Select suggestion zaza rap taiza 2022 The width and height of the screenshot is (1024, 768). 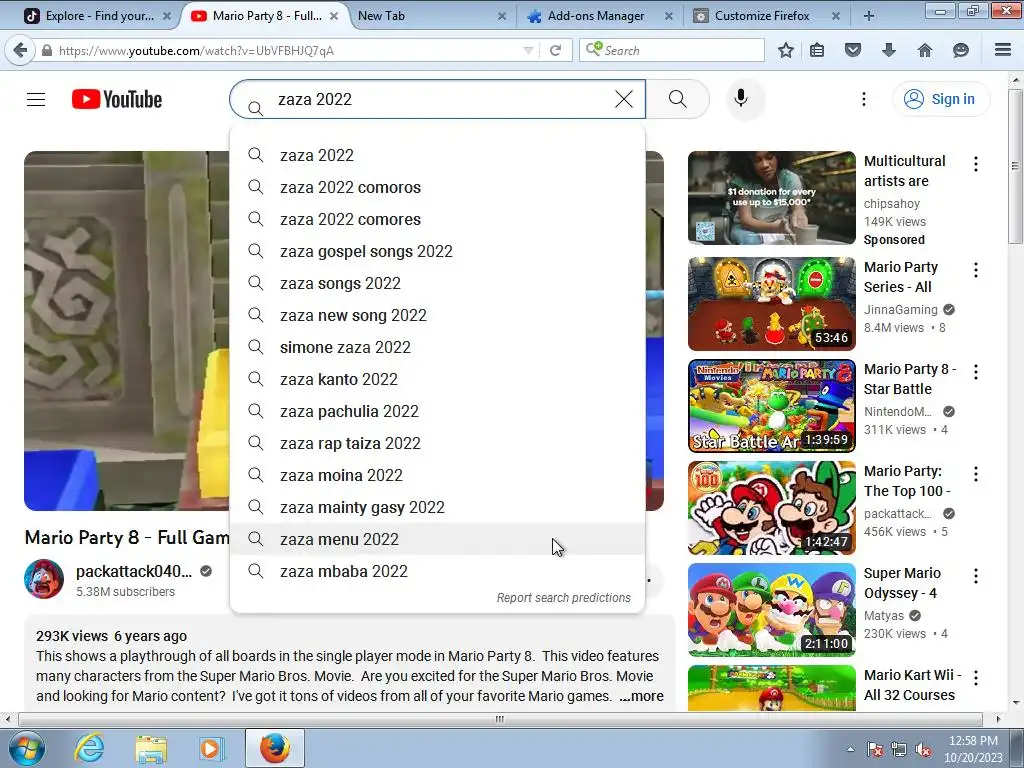pos(437,443)
